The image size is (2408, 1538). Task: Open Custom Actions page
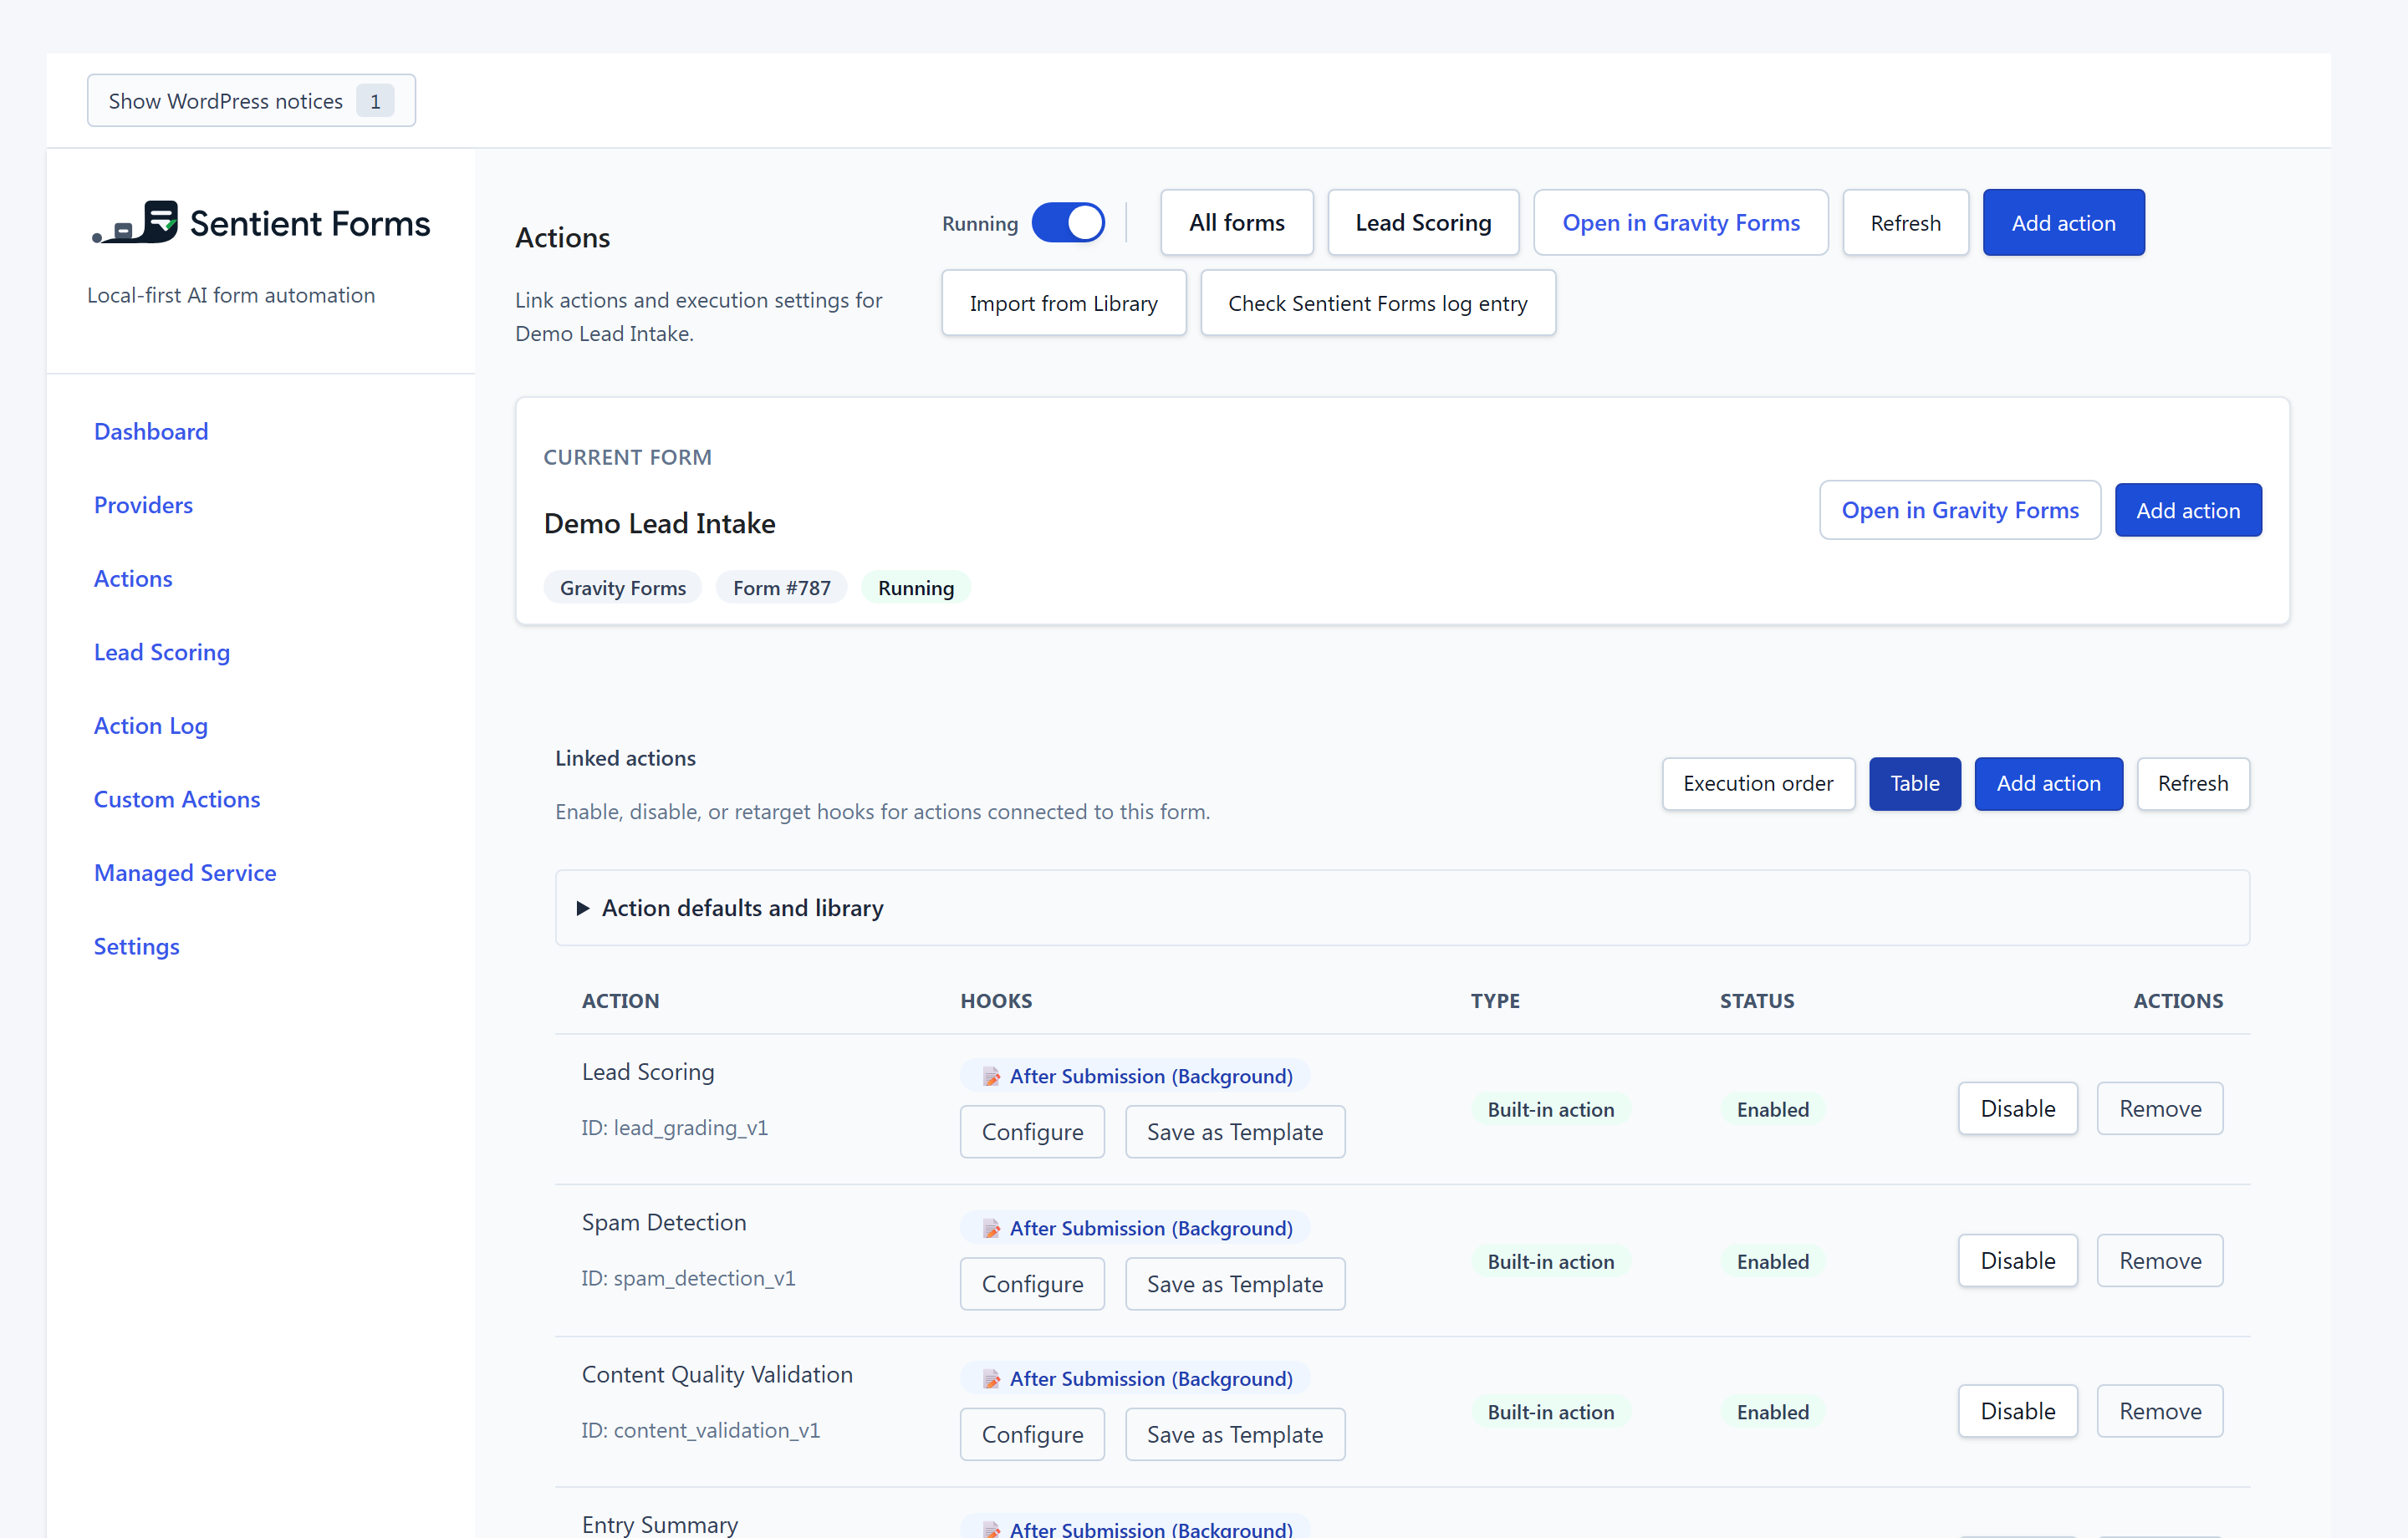177,799
